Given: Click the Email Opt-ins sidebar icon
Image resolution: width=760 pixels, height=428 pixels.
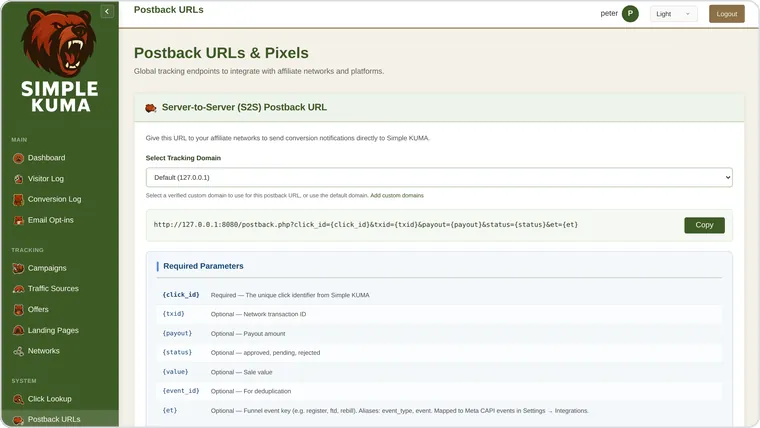Looking at the screenshot, I should 18,220.
